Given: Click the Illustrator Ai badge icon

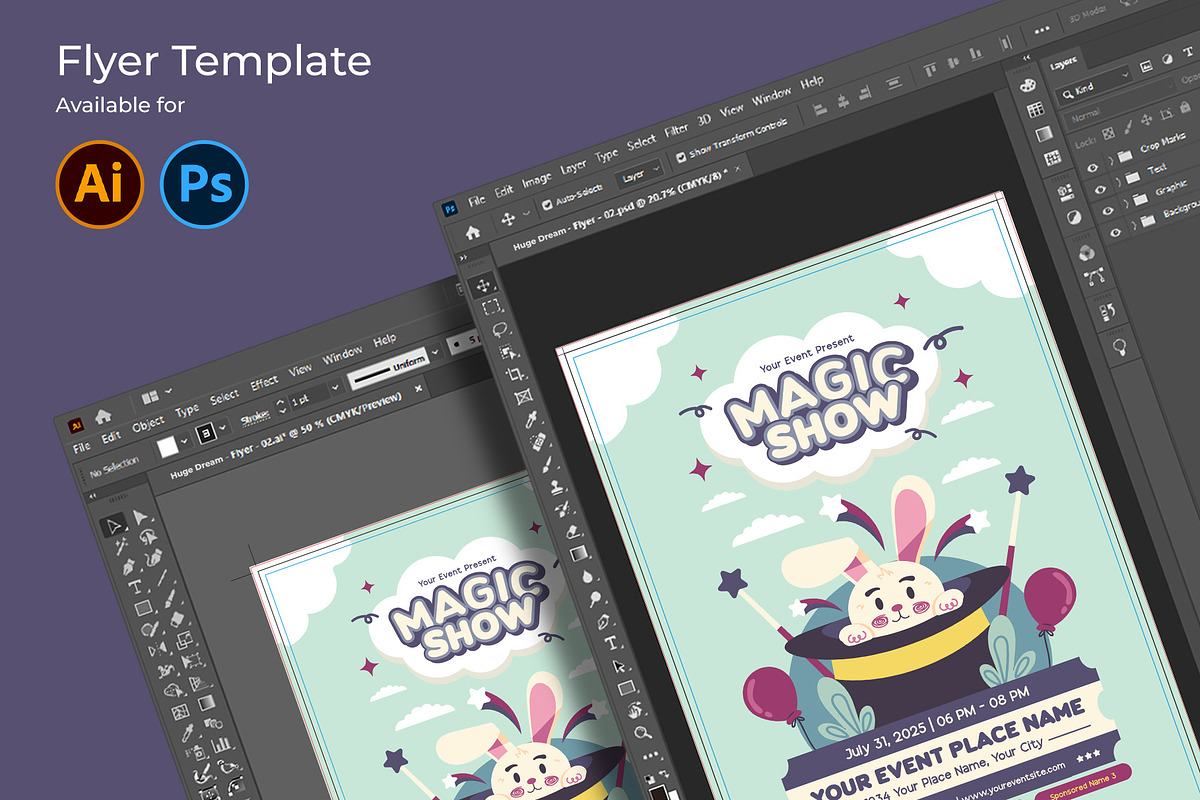Looking at the screenshot, I should pos(100,185).
